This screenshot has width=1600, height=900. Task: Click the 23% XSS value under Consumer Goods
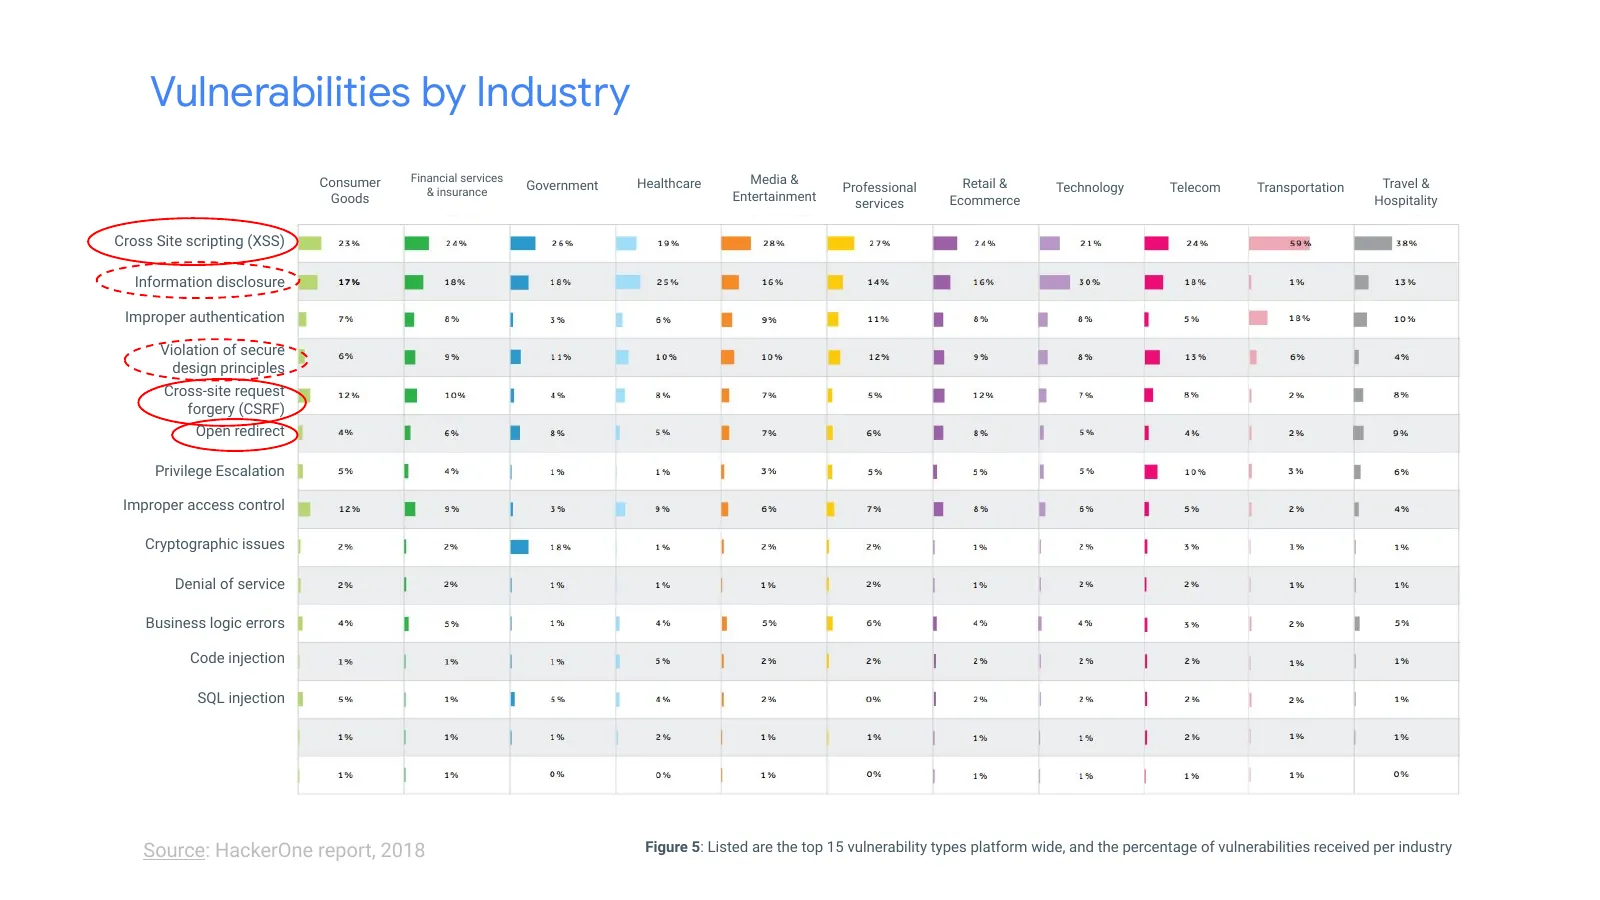pos(348,243)
